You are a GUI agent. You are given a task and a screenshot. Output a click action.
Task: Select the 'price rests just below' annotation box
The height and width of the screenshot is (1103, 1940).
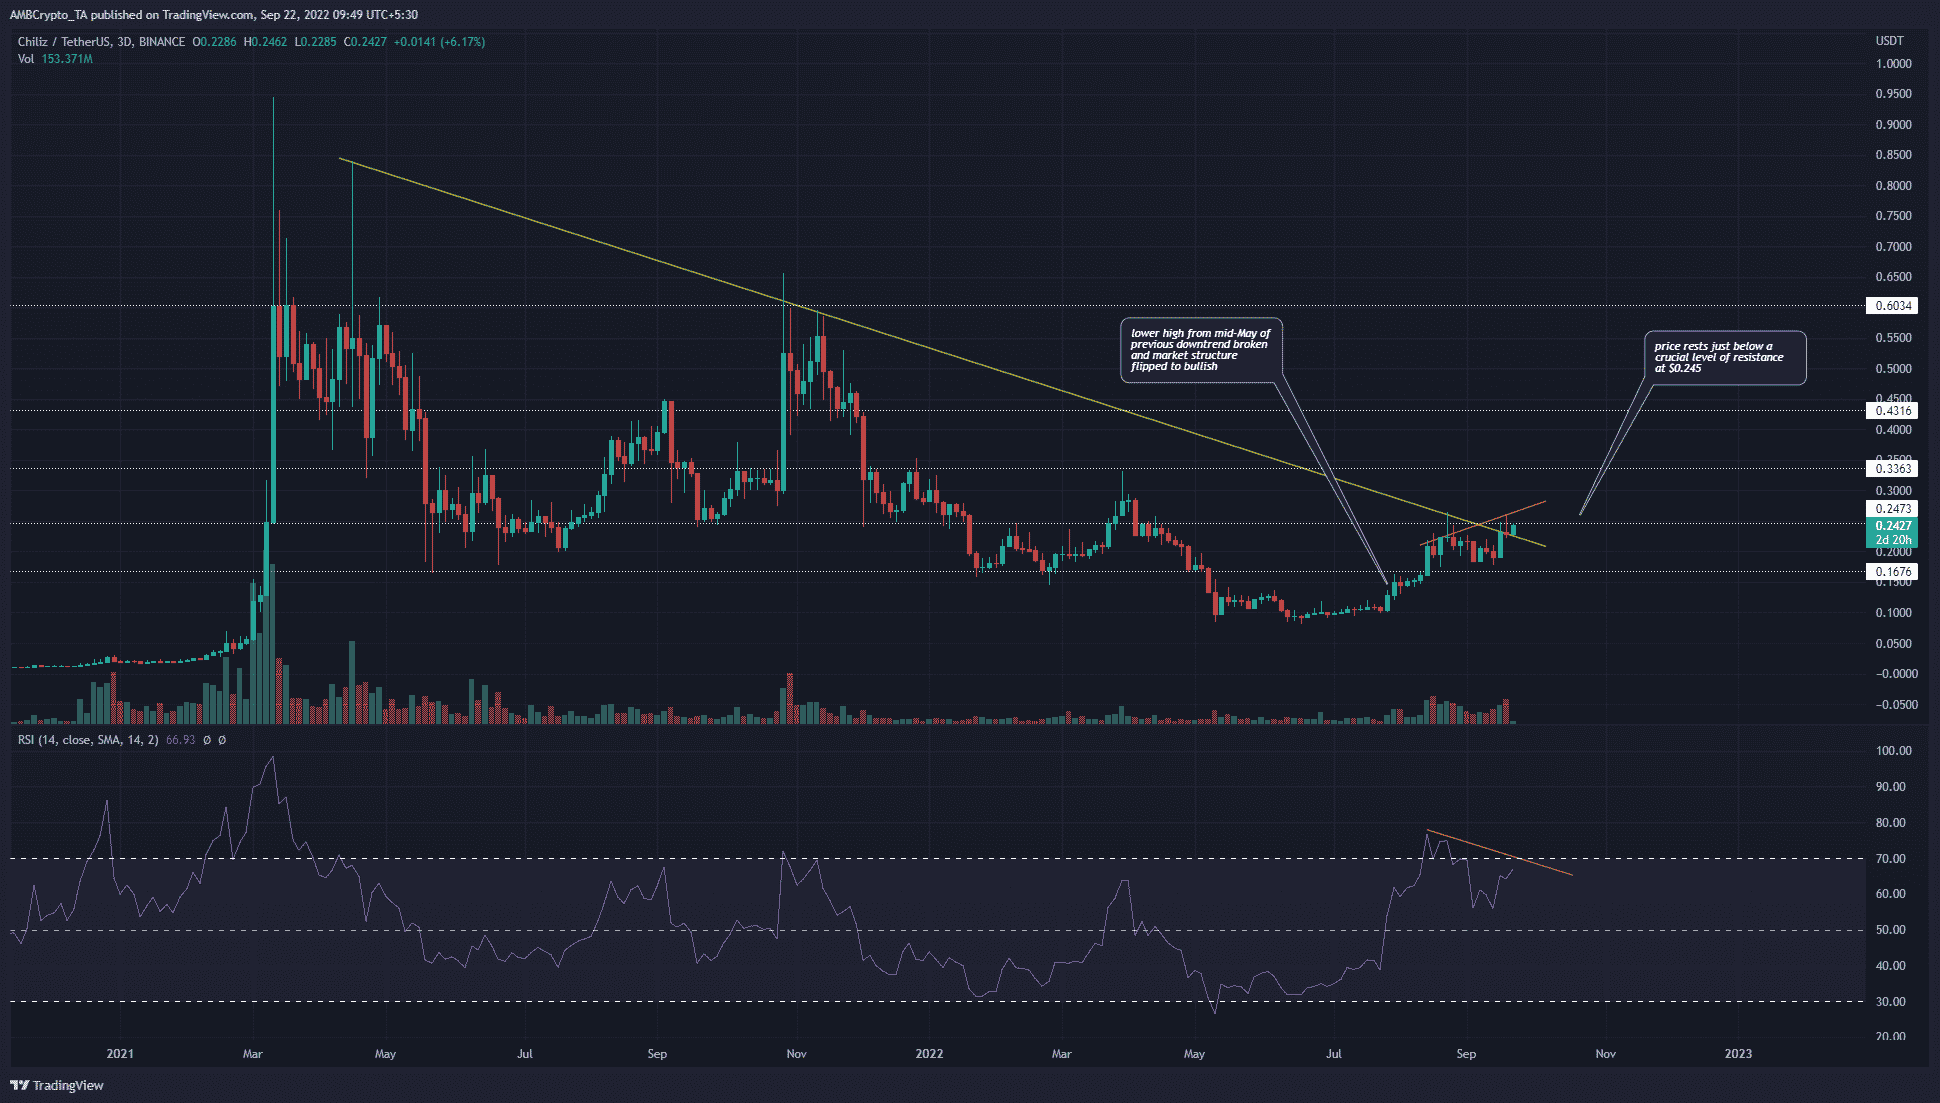click(1725, 358)
